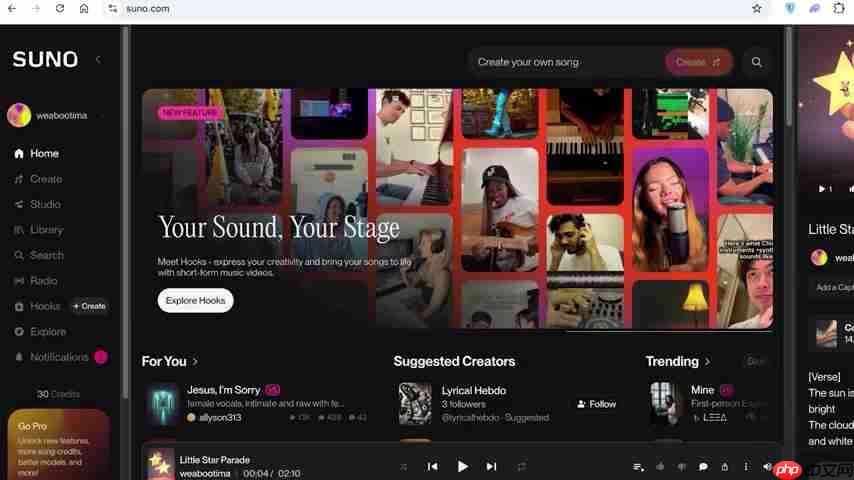Open Hooks in the sidebar

[x=38, y=306]
